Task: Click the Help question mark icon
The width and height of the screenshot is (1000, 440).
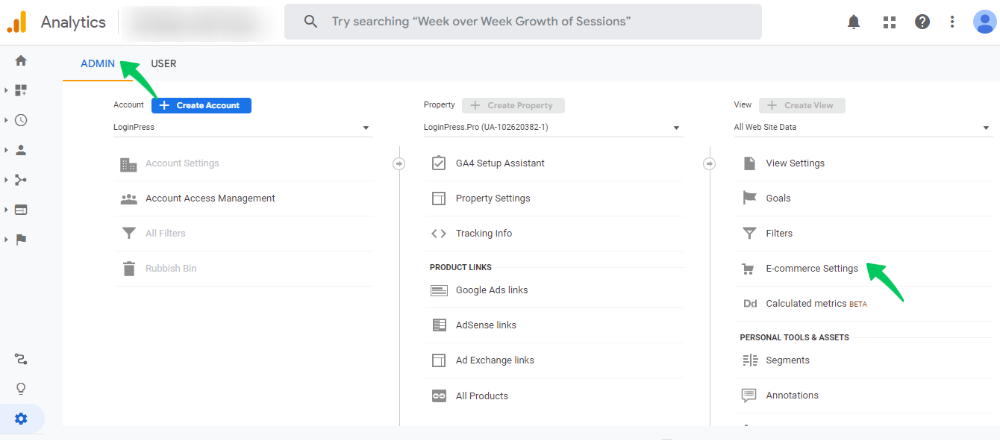Action: (922, 22)
